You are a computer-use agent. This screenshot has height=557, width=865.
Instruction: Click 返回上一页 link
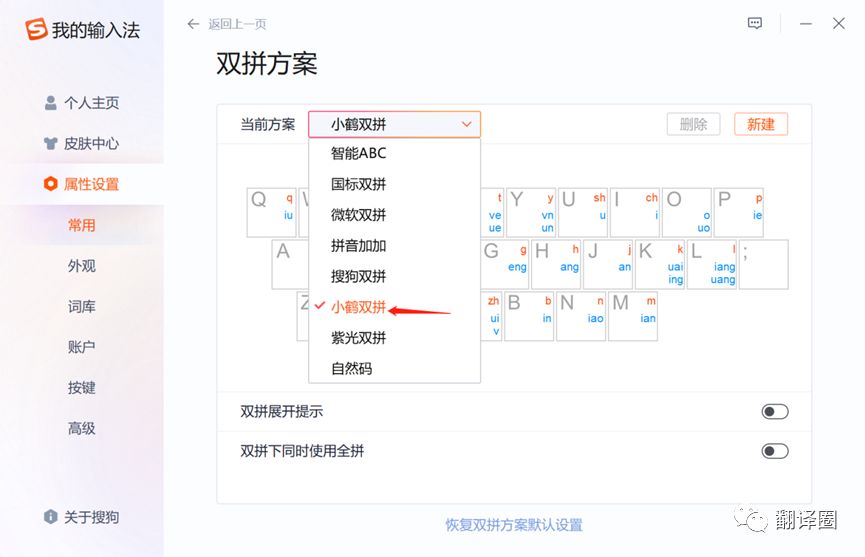pyautogui.click(x=237, y=24)
